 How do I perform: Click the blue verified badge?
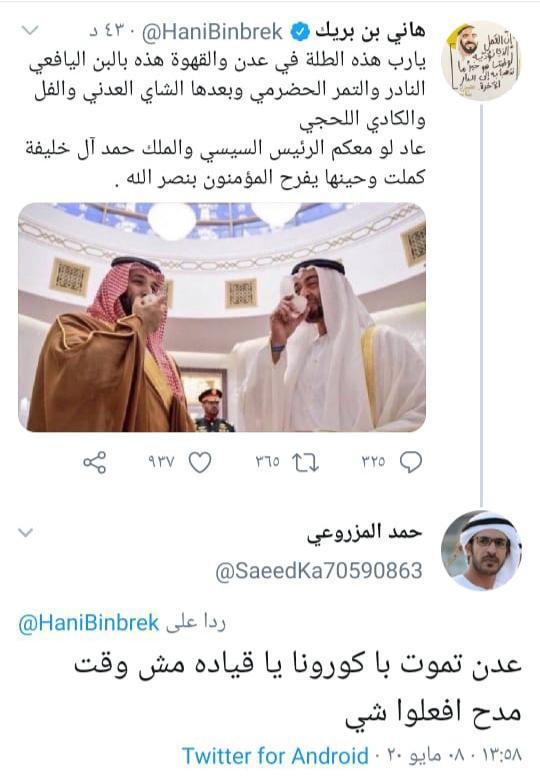(x=300, y=32)
